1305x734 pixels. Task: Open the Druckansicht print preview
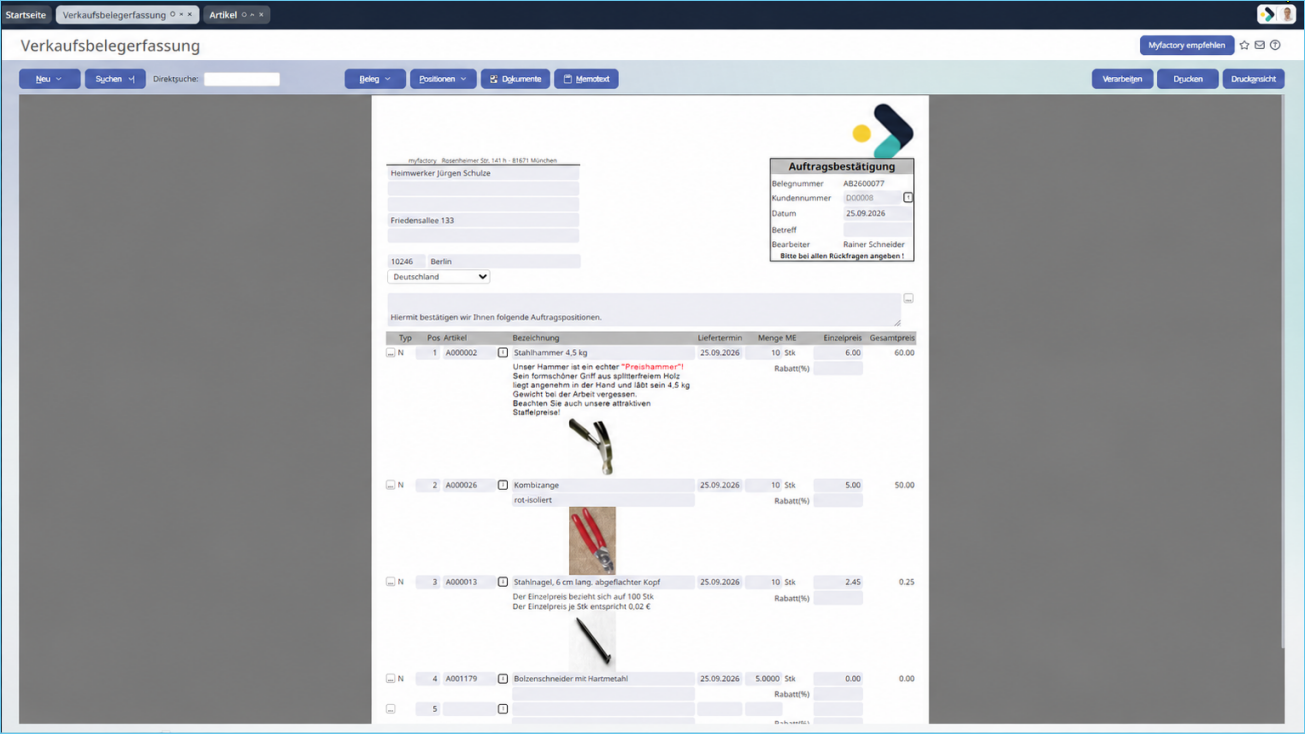point(1253,79)
